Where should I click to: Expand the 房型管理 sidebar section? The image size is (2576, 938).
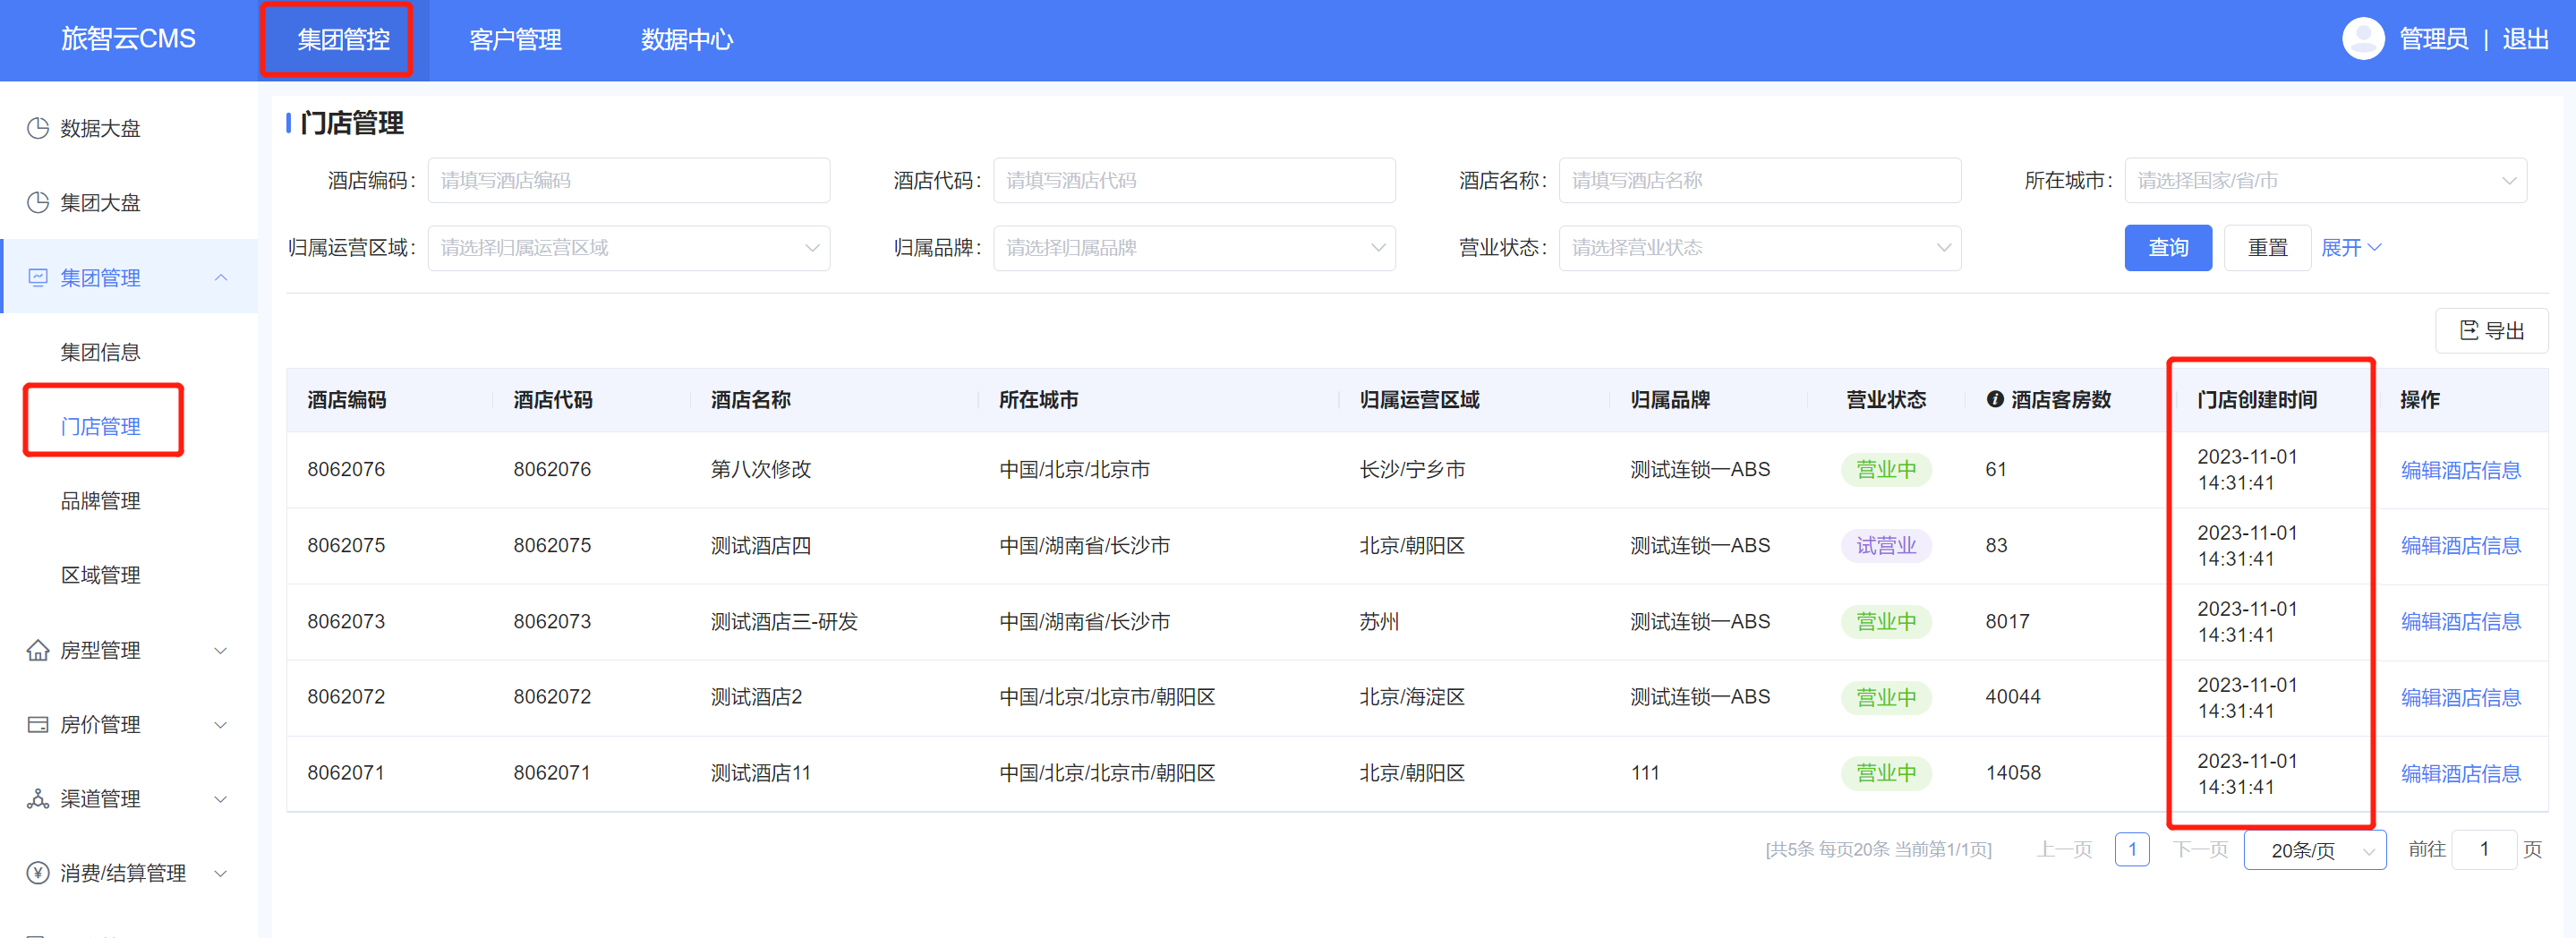[x=221, y=650]
